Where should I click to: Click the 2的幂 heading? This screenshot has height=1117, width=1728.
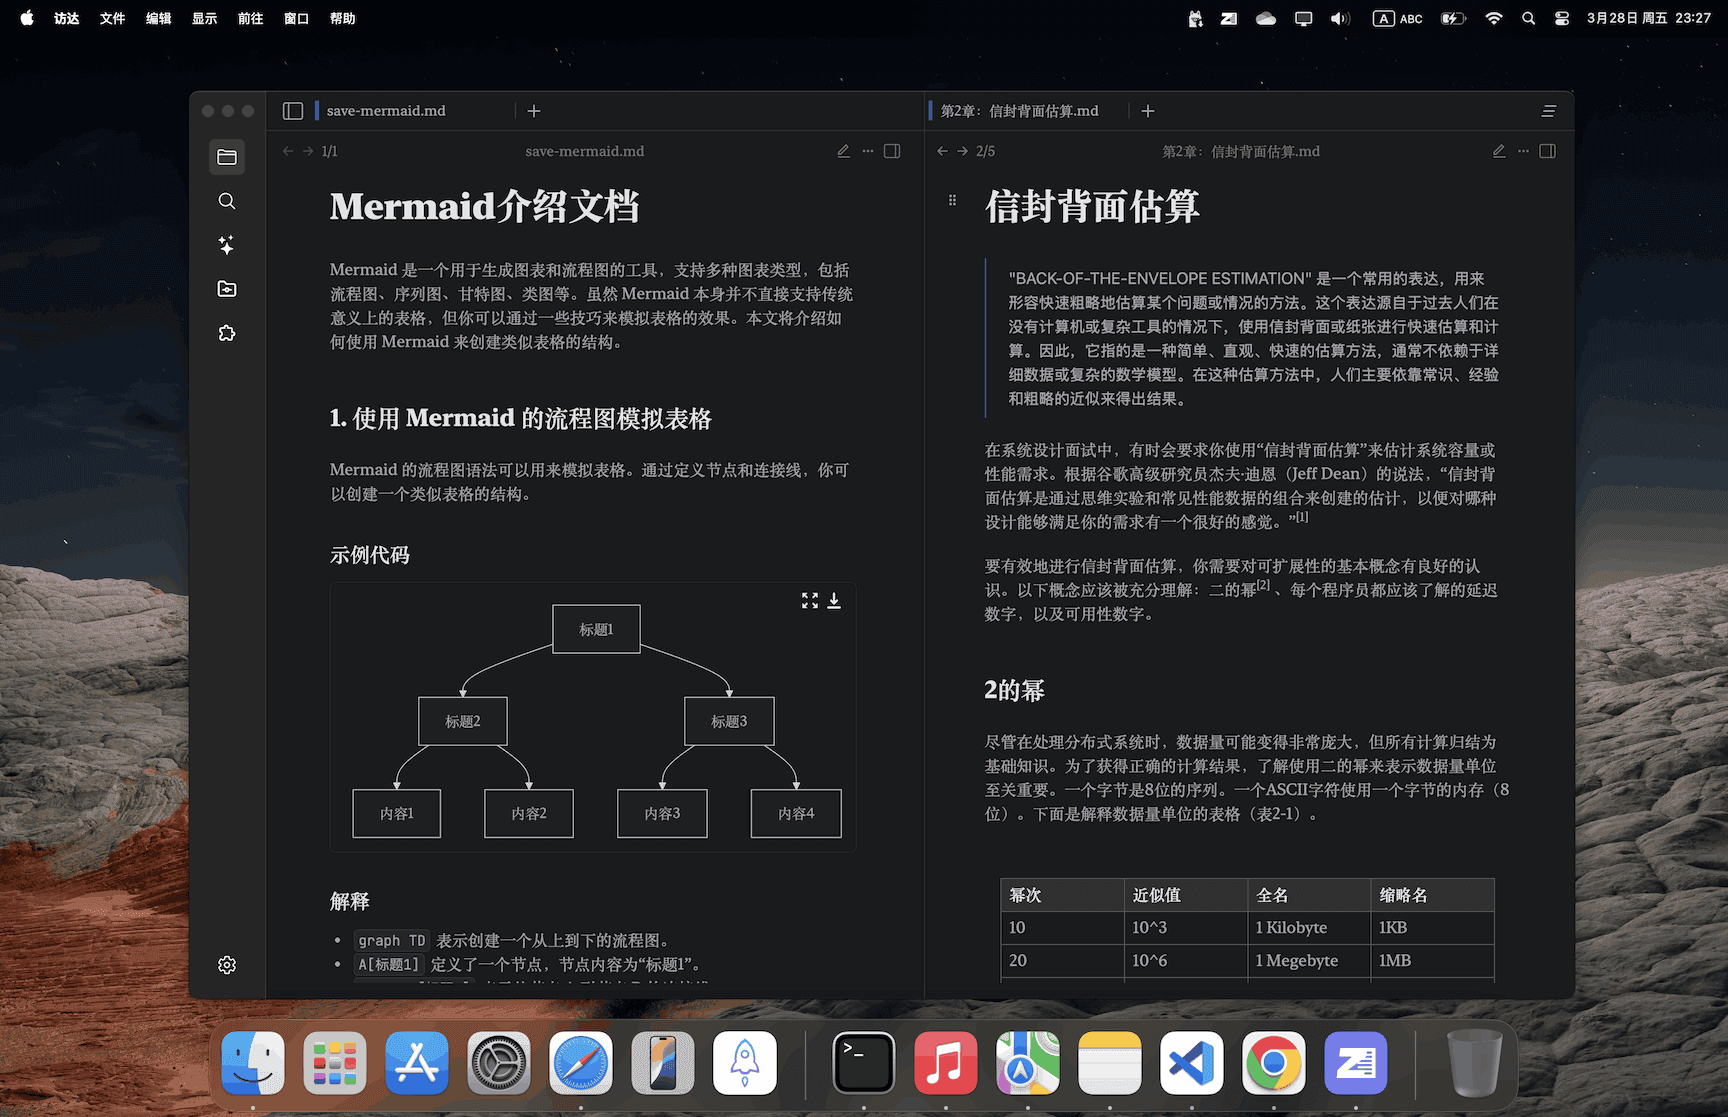(1014, 690)
